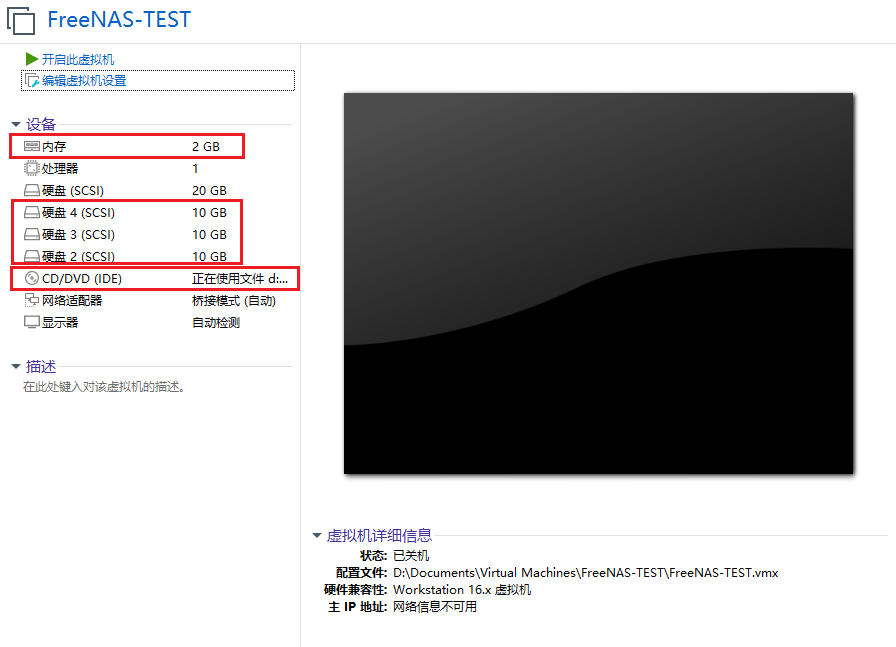Select the 显示器 label
Image resolution: width=896 pixels, height=647 pixels.
tap(60, 322)
